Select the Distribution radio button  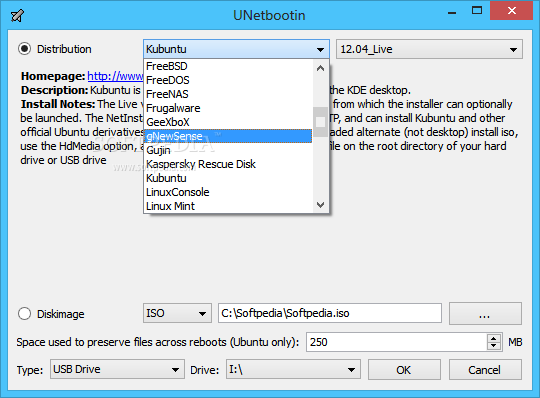click(x=24, y=49)
